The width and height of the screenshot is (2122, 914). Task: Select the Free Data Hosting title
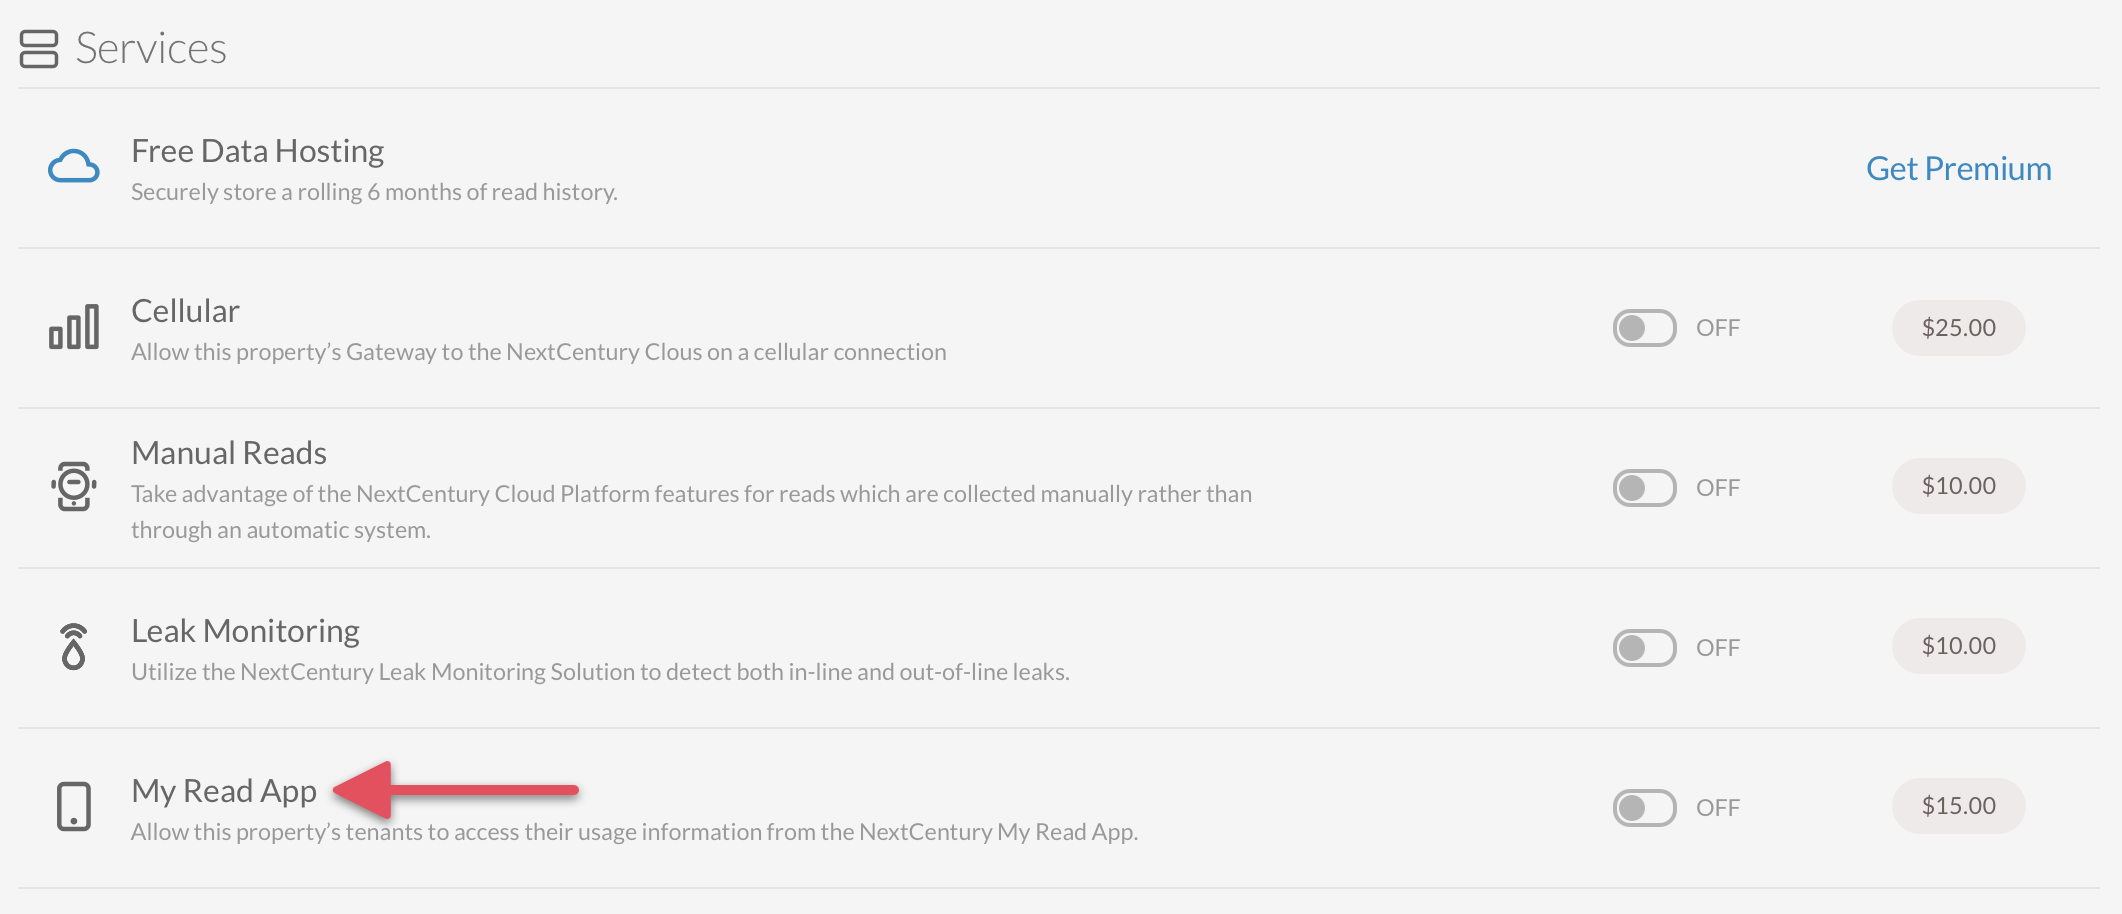click(x=258, y=151)
